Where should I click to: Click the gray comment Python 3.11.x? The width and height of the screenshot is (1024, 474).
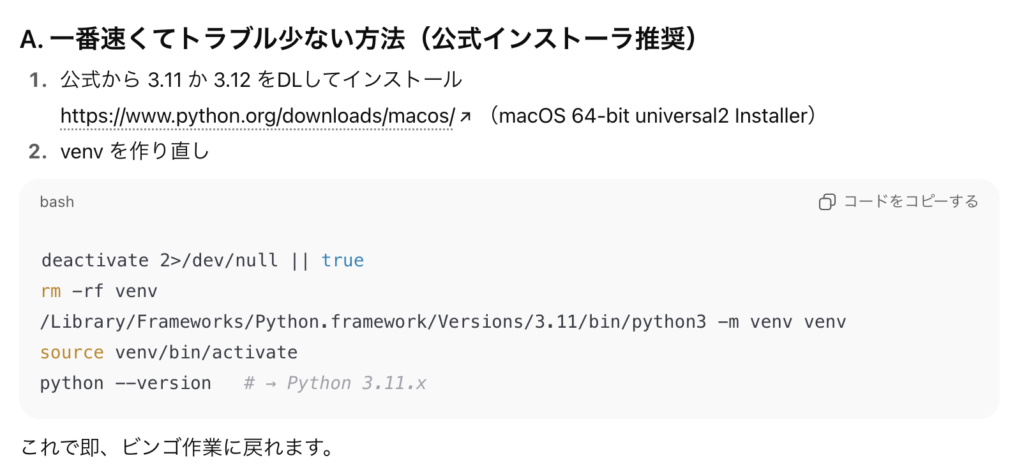coord(335,383)
